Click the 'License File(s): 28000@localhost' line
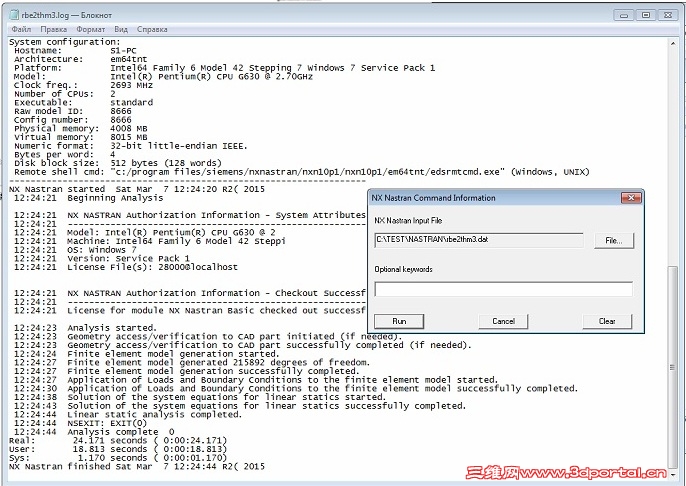Screen dimensions: 686x486 click(126, 267)
